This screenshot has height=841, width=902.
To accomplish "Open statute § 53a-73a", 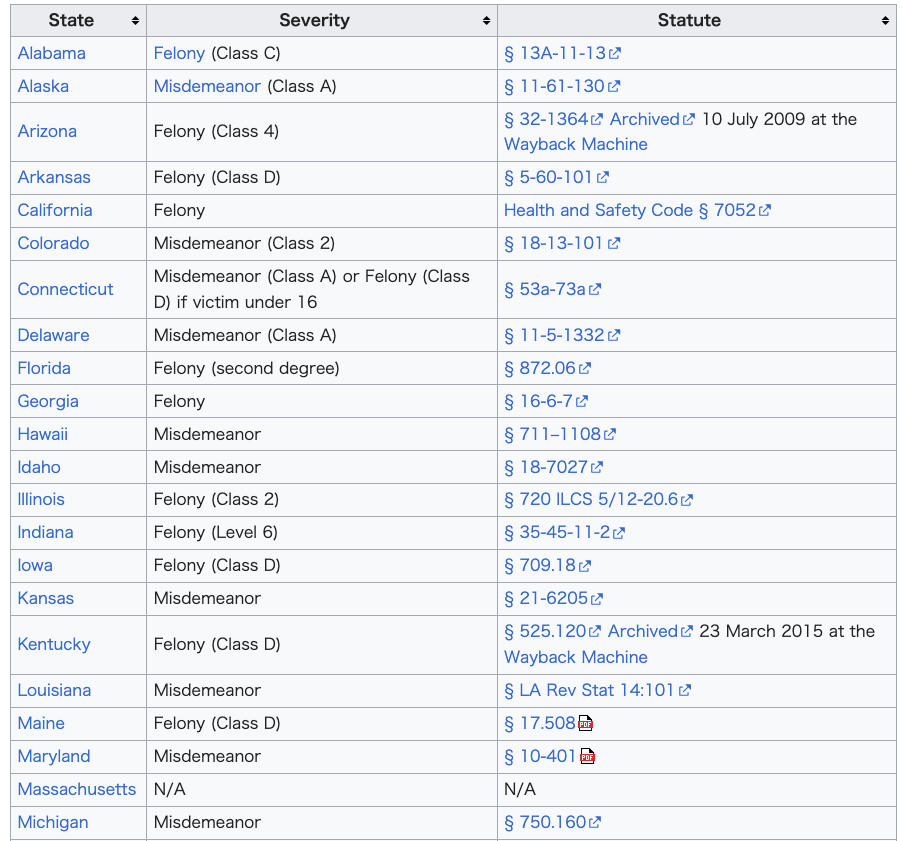I will (x=545, y=289).
